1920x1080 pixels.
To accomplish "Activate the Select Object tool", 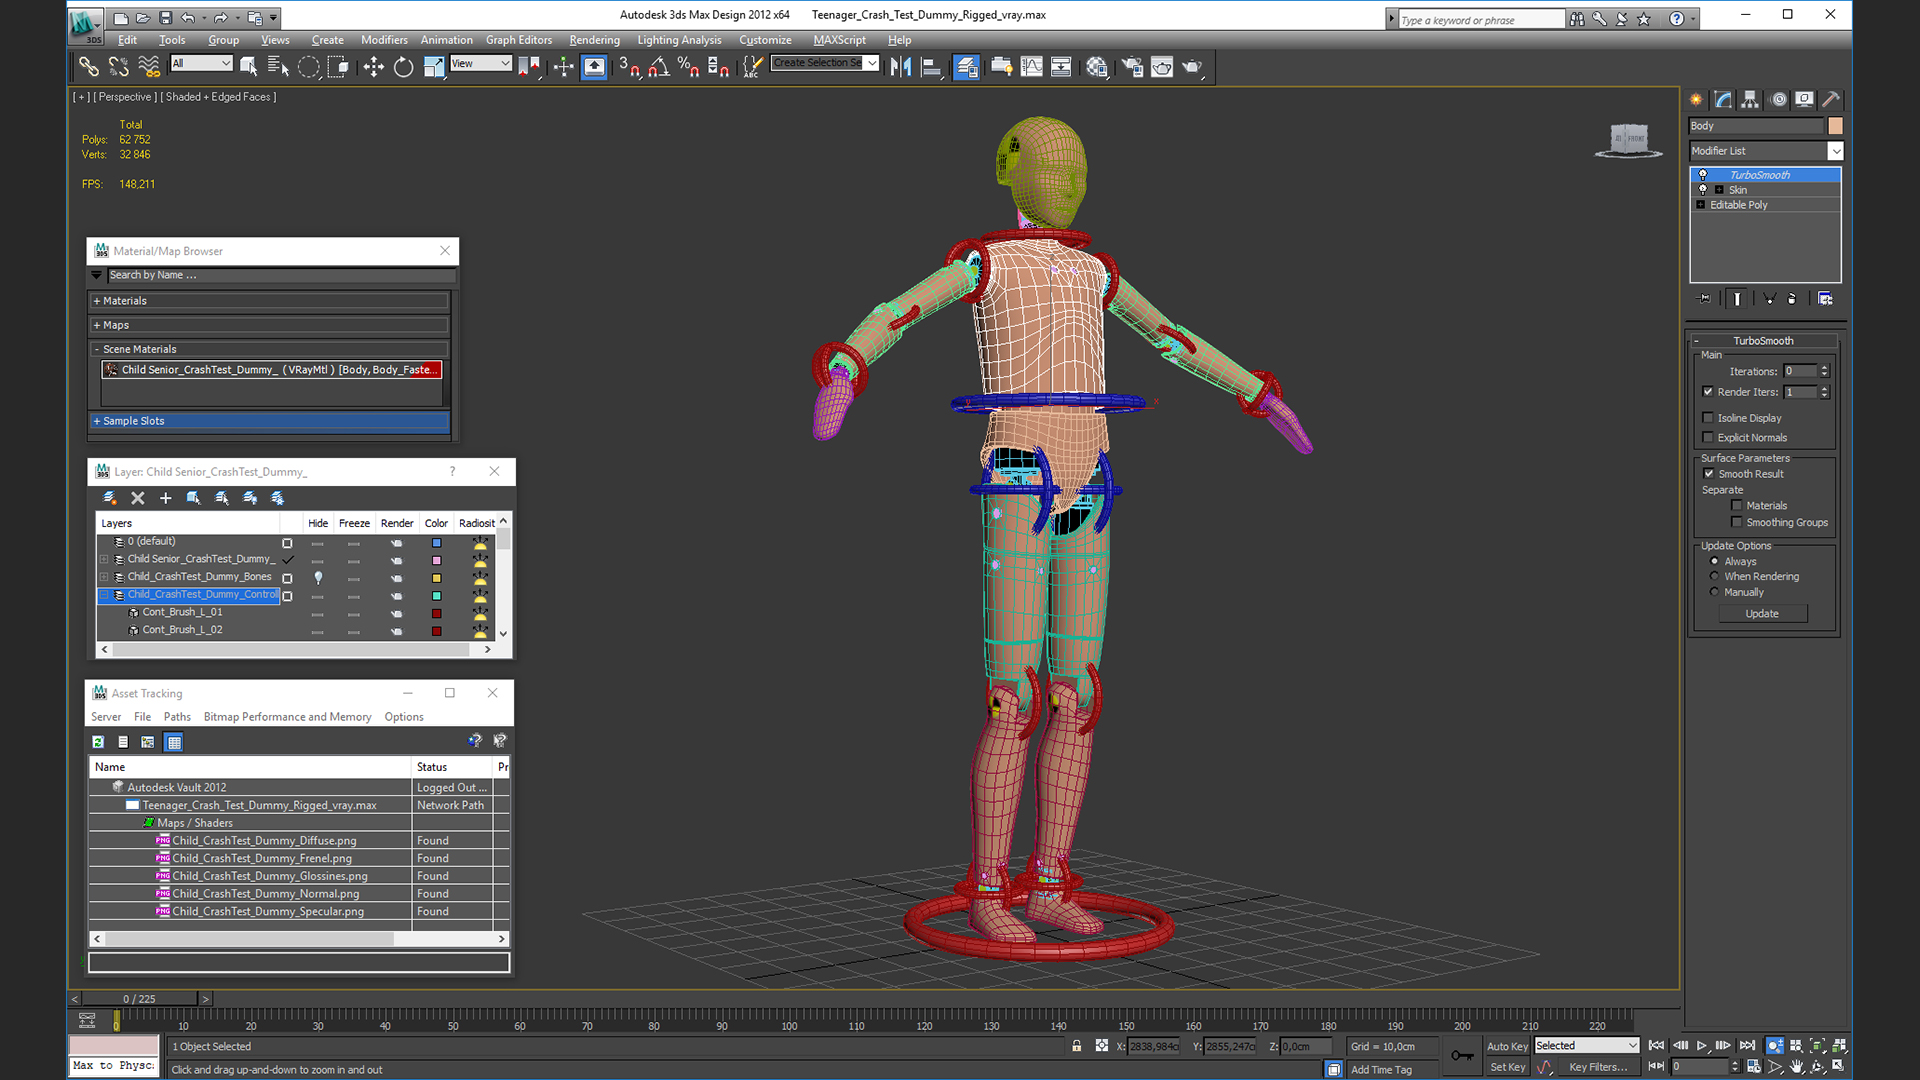I will pos(249,67).
